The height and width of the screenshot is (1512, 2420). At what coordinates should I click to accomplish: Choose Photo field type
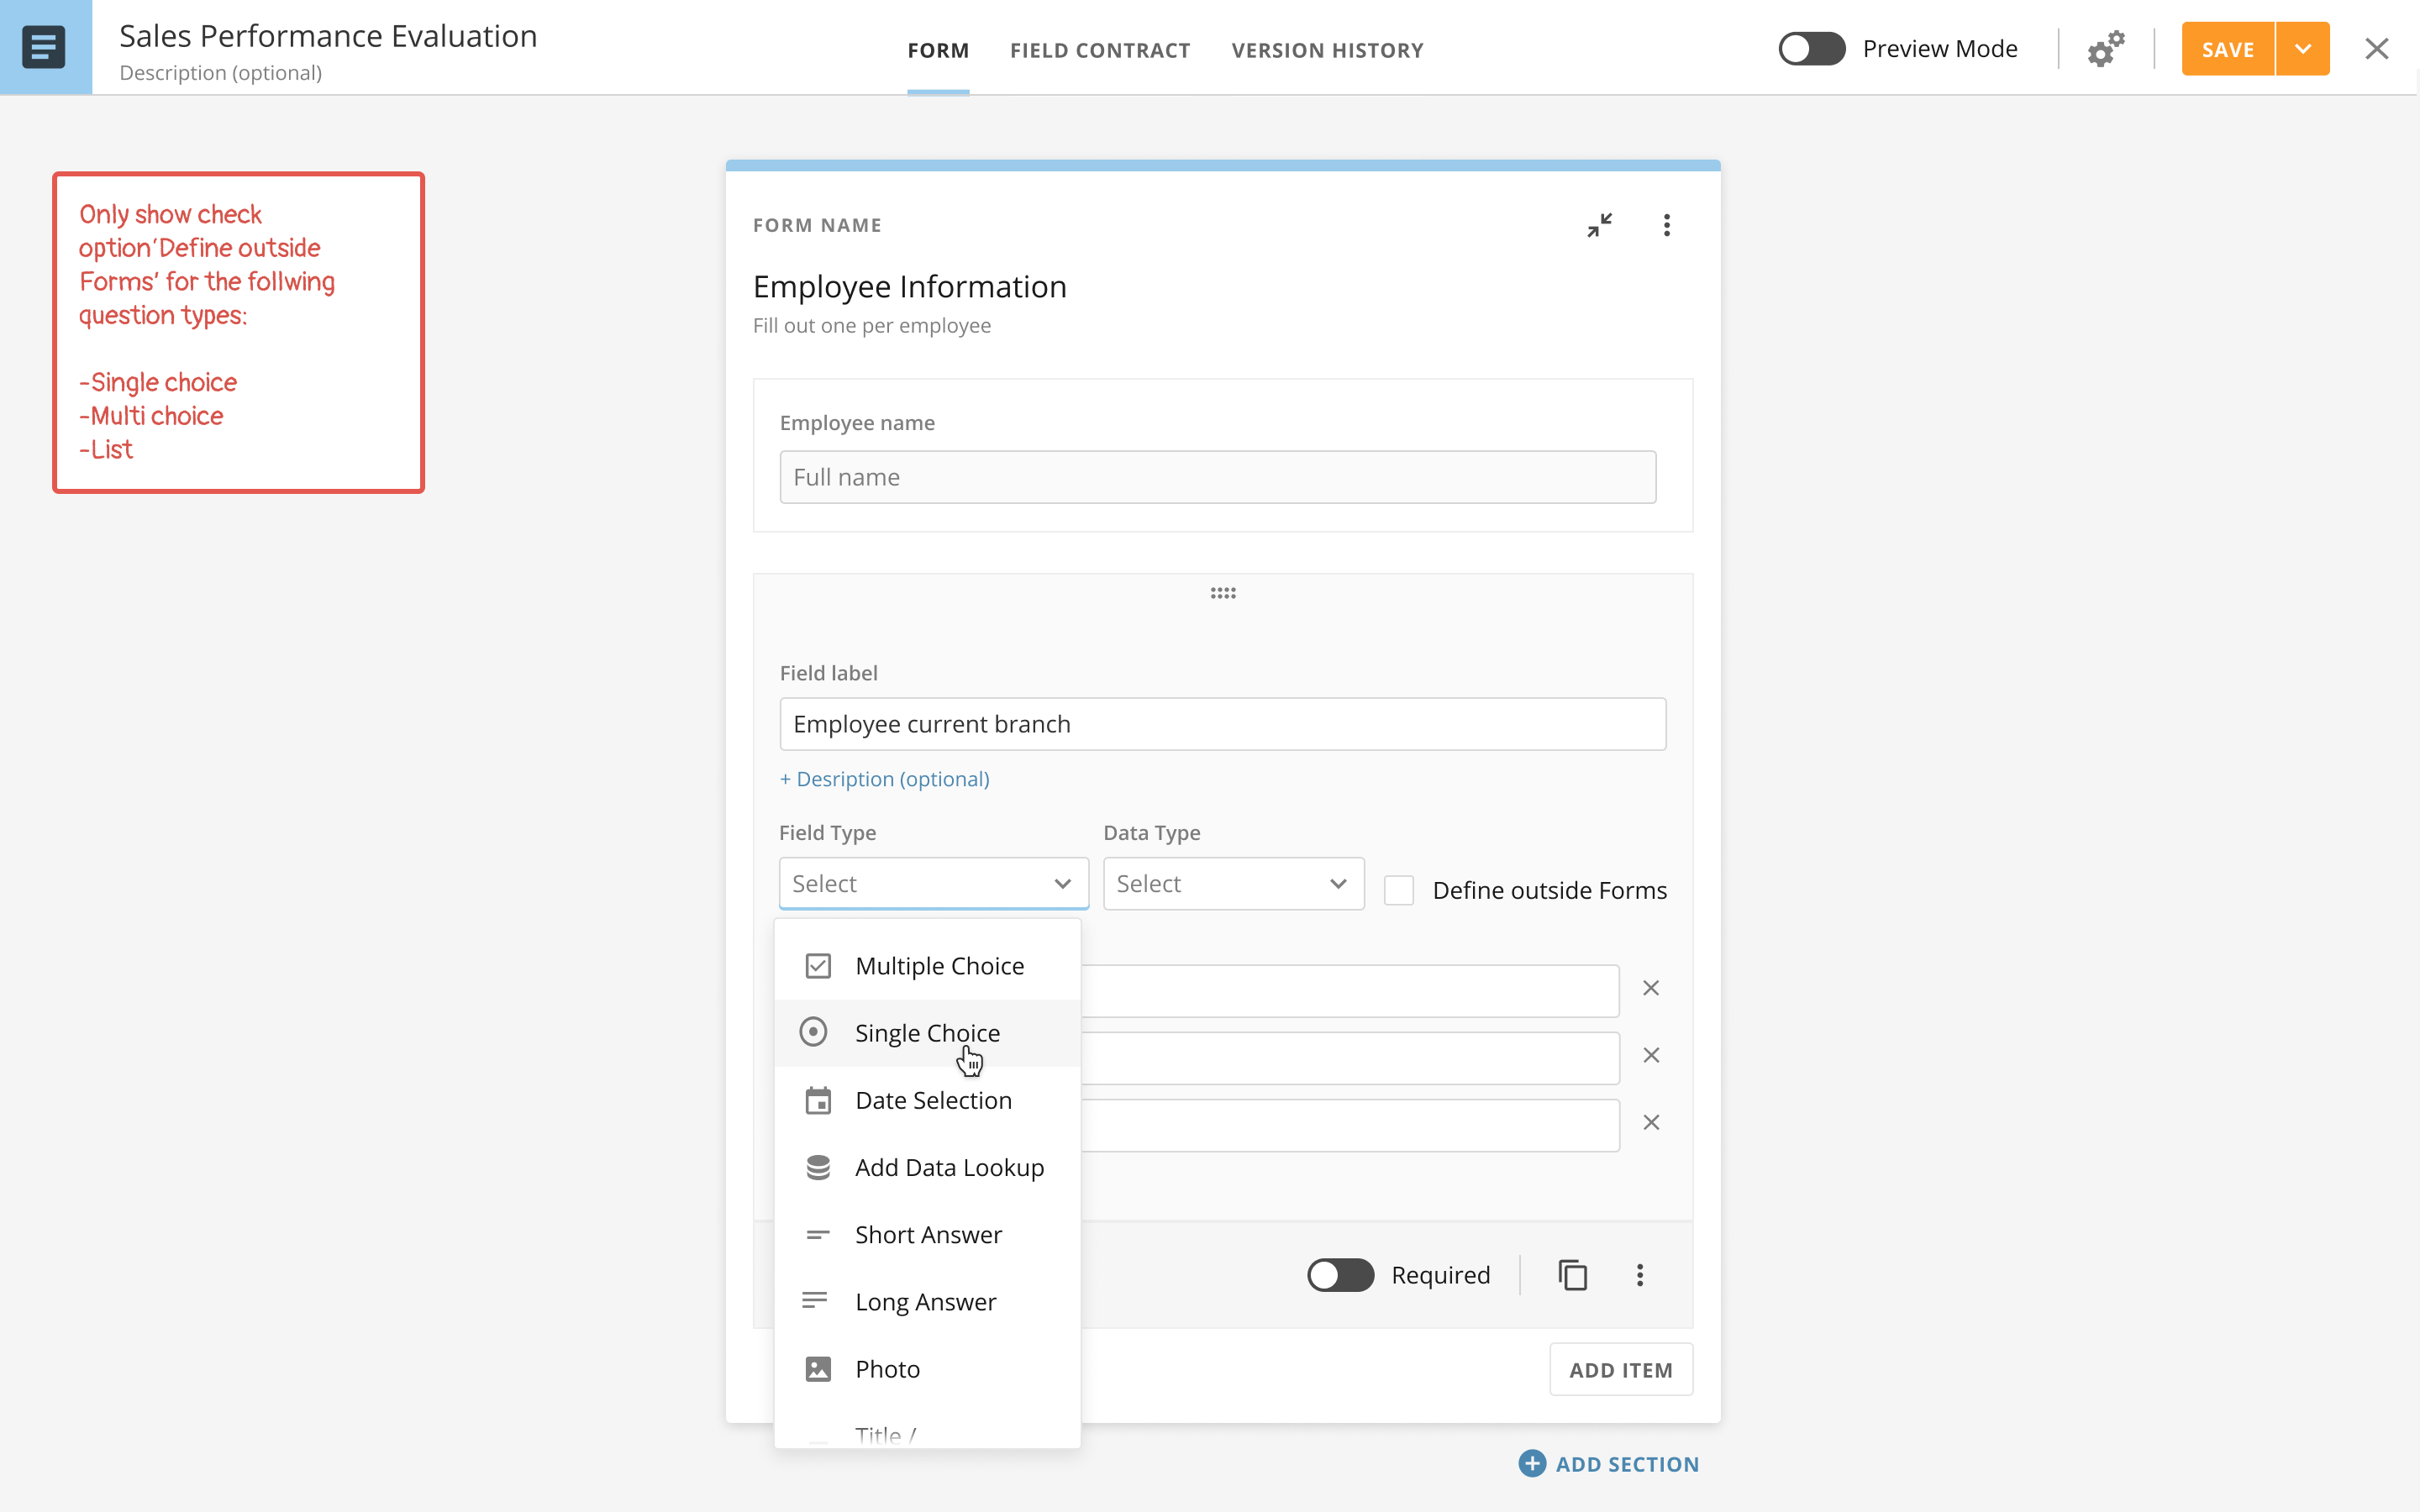[927, 1369]
